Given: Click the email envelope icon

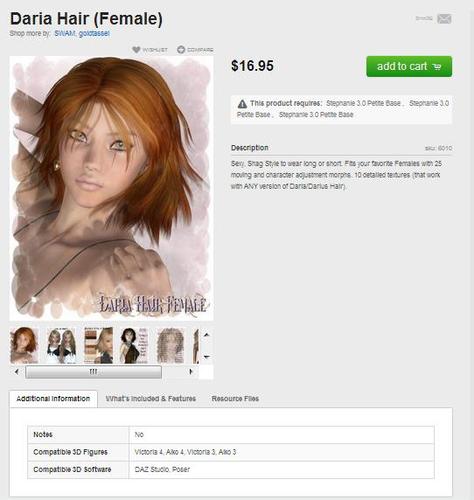Looking at the screenshot, I should coord(444,19).
